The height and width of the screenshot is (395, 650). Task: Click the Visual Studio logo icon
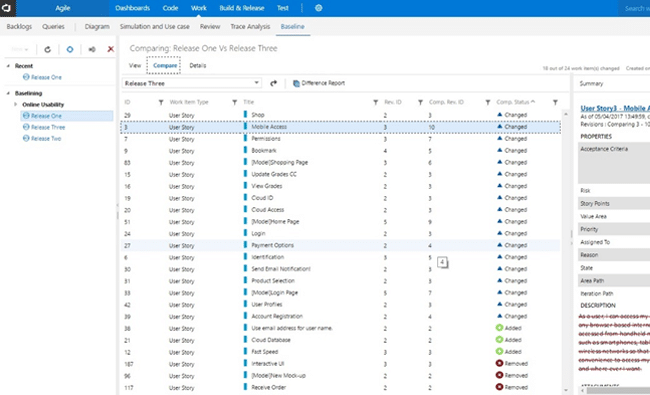click(x=7, y=8)
